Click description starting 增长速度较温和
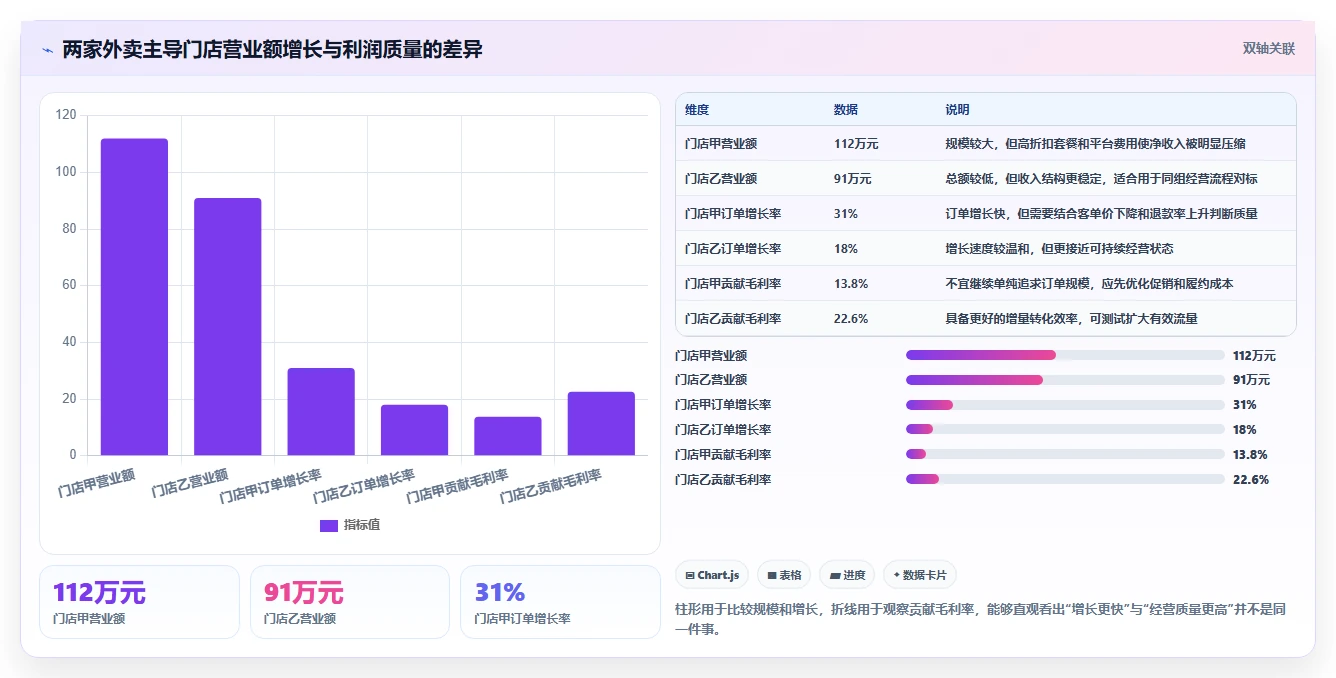 coord(1059,249)
